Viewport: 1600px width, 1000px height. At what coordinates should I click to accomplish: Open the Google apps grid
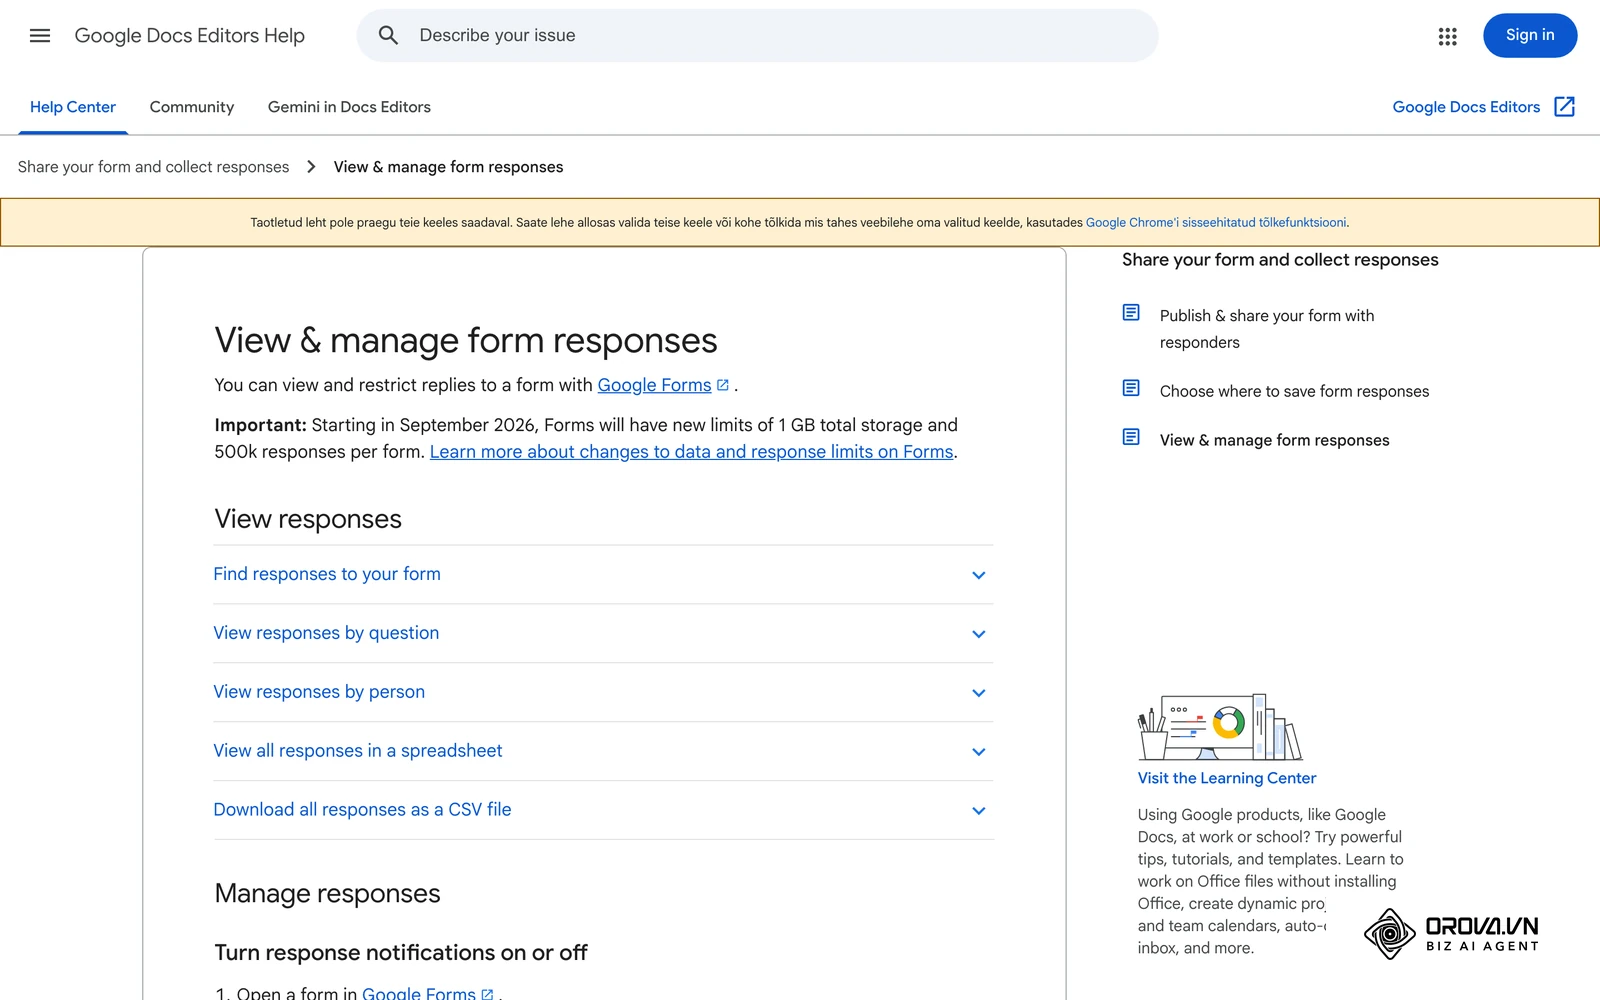click(1447, 36)
